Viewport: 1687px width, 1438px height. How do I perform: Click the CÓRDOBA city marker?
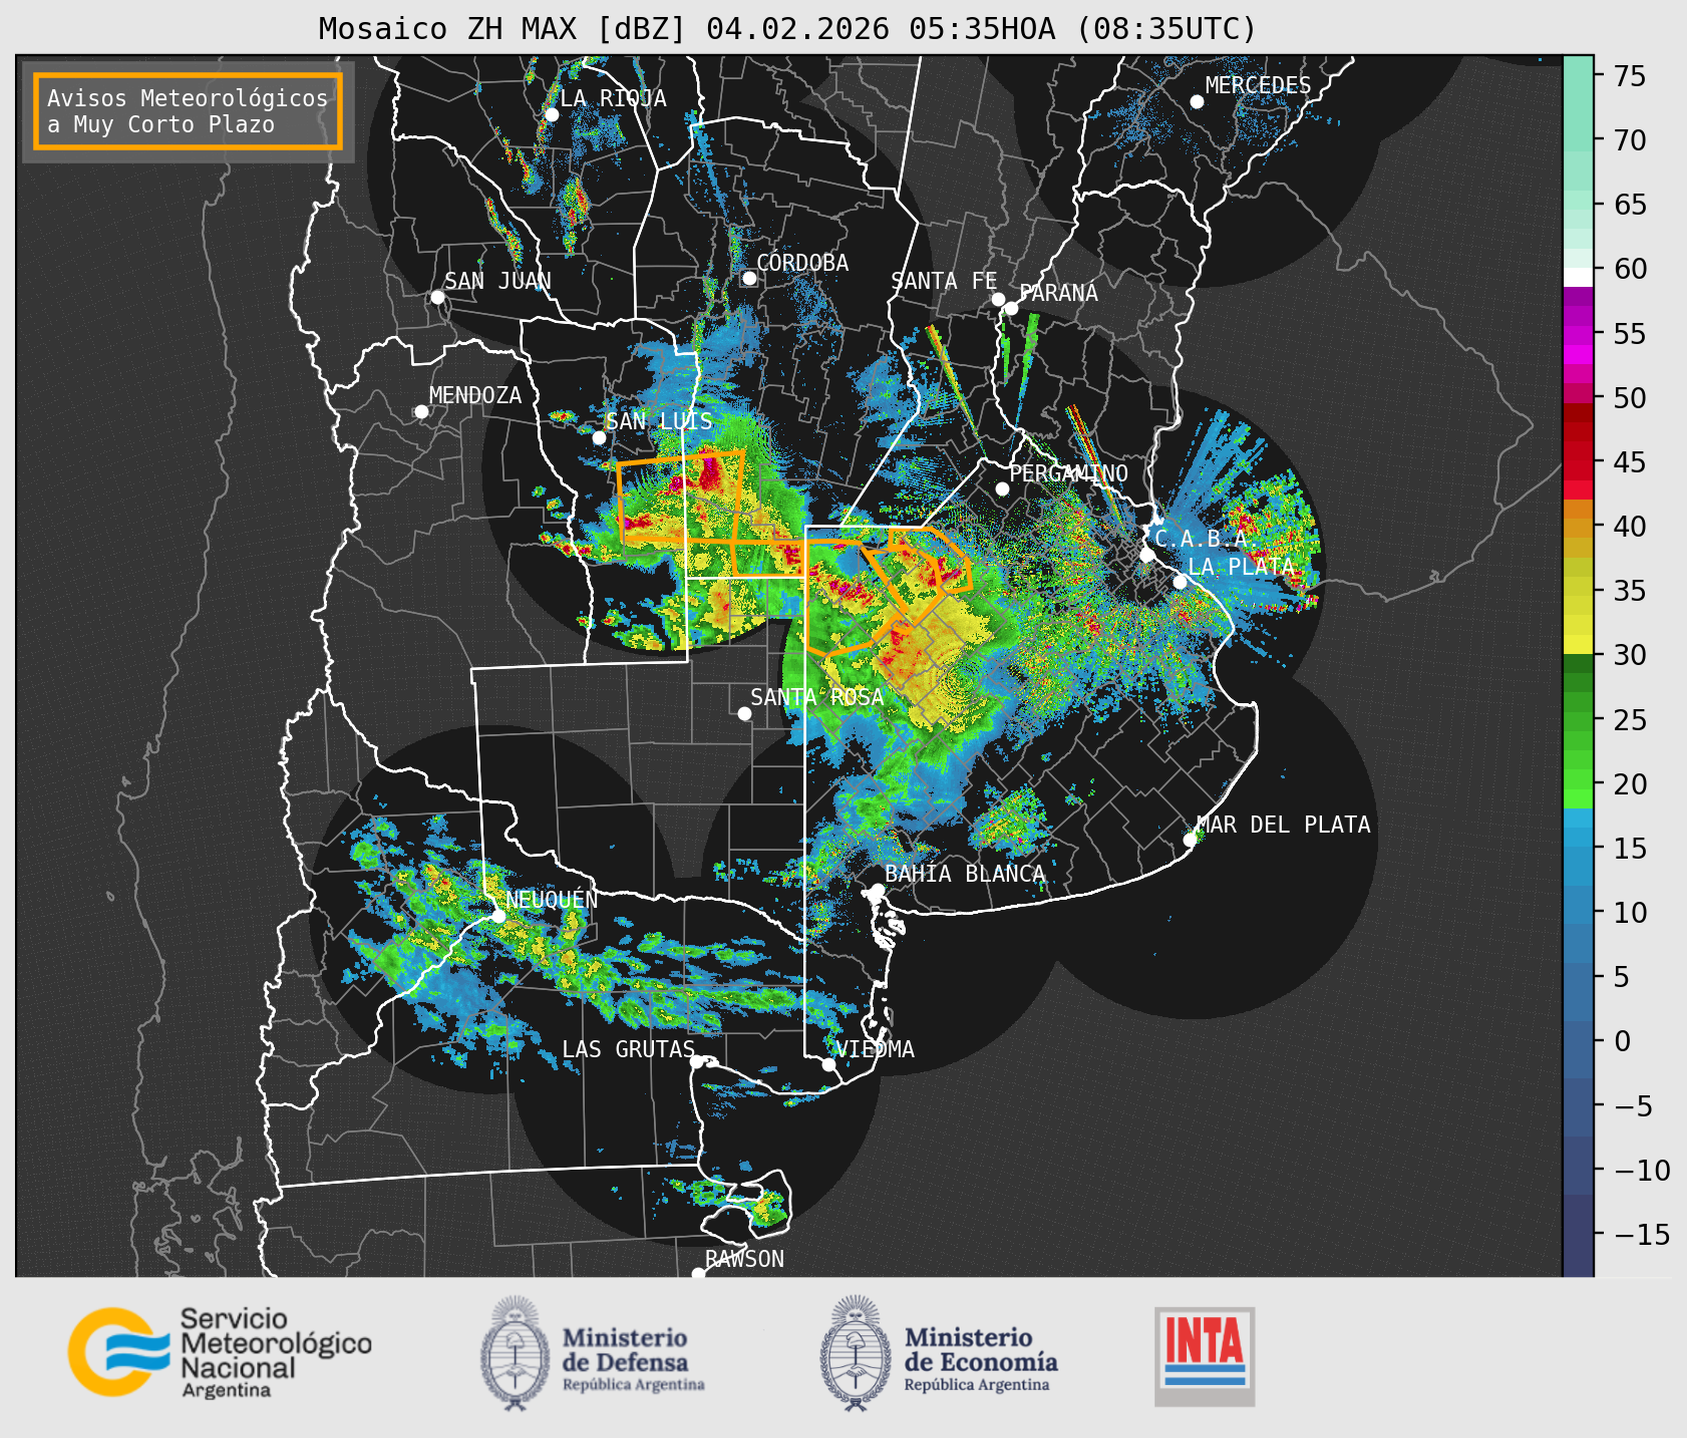[749, 278]
